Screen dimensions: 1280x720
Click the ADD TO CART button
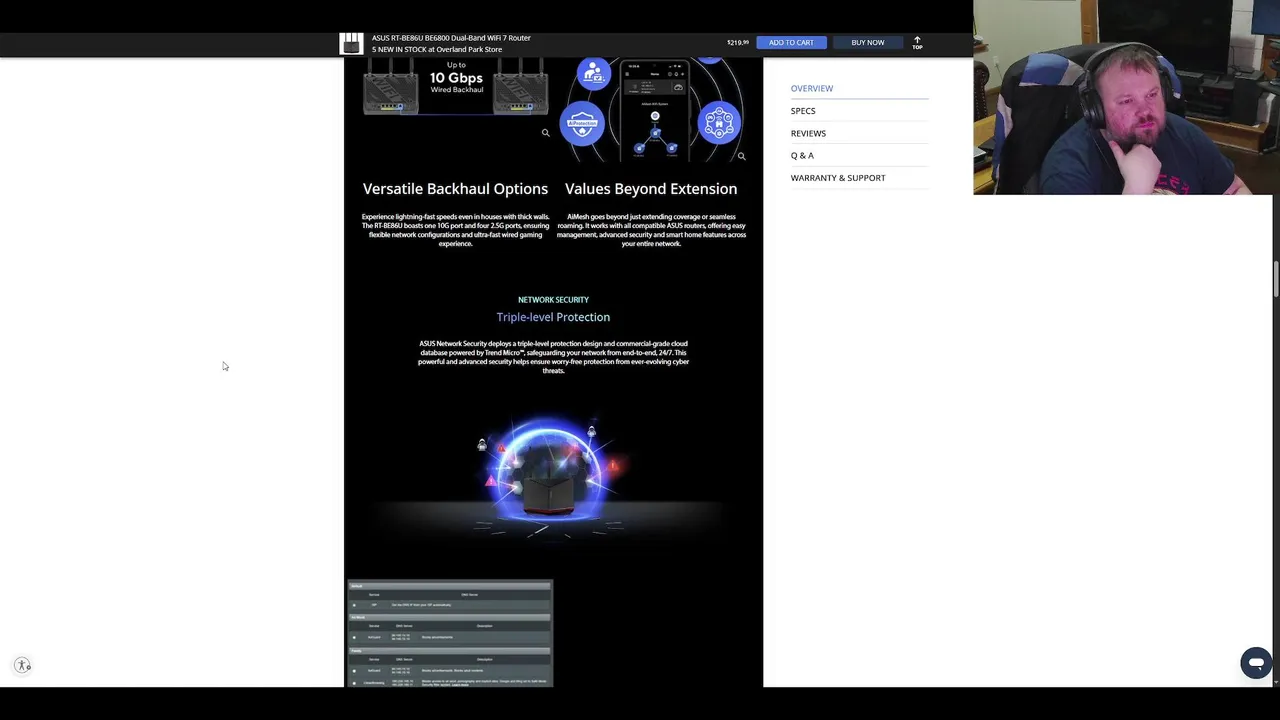point(791,42)
